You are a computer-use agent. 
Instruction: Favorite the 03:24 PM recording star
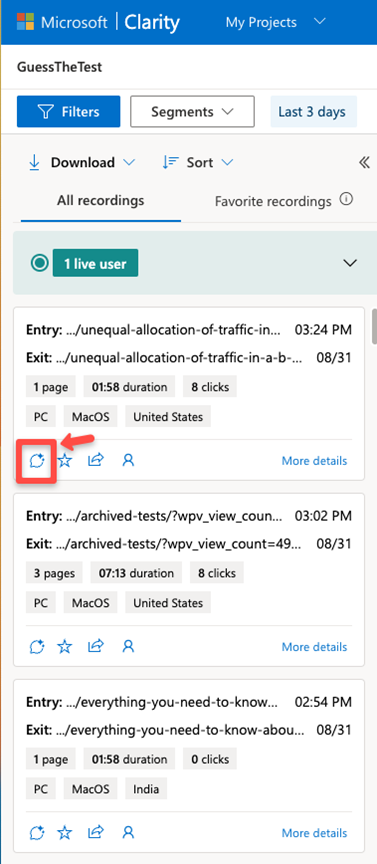65,460
